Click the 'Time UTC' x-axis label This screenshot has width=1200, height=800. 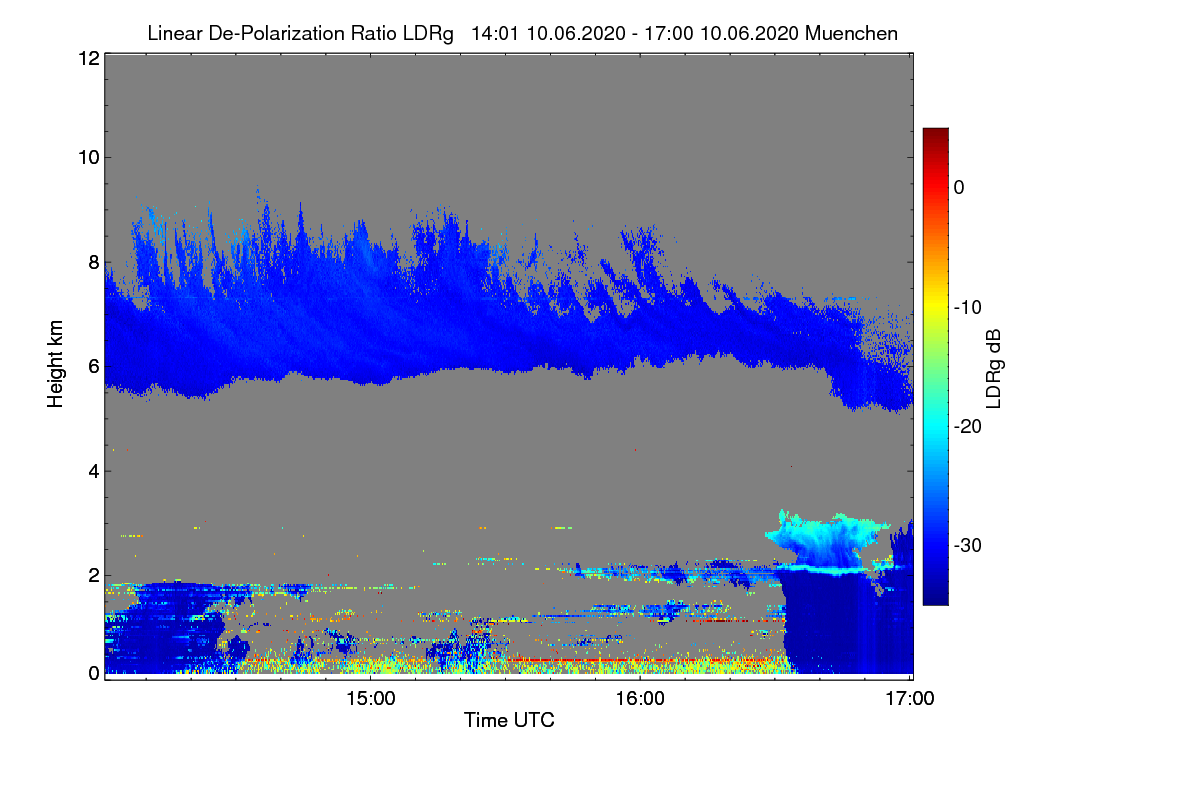[509, 720]
